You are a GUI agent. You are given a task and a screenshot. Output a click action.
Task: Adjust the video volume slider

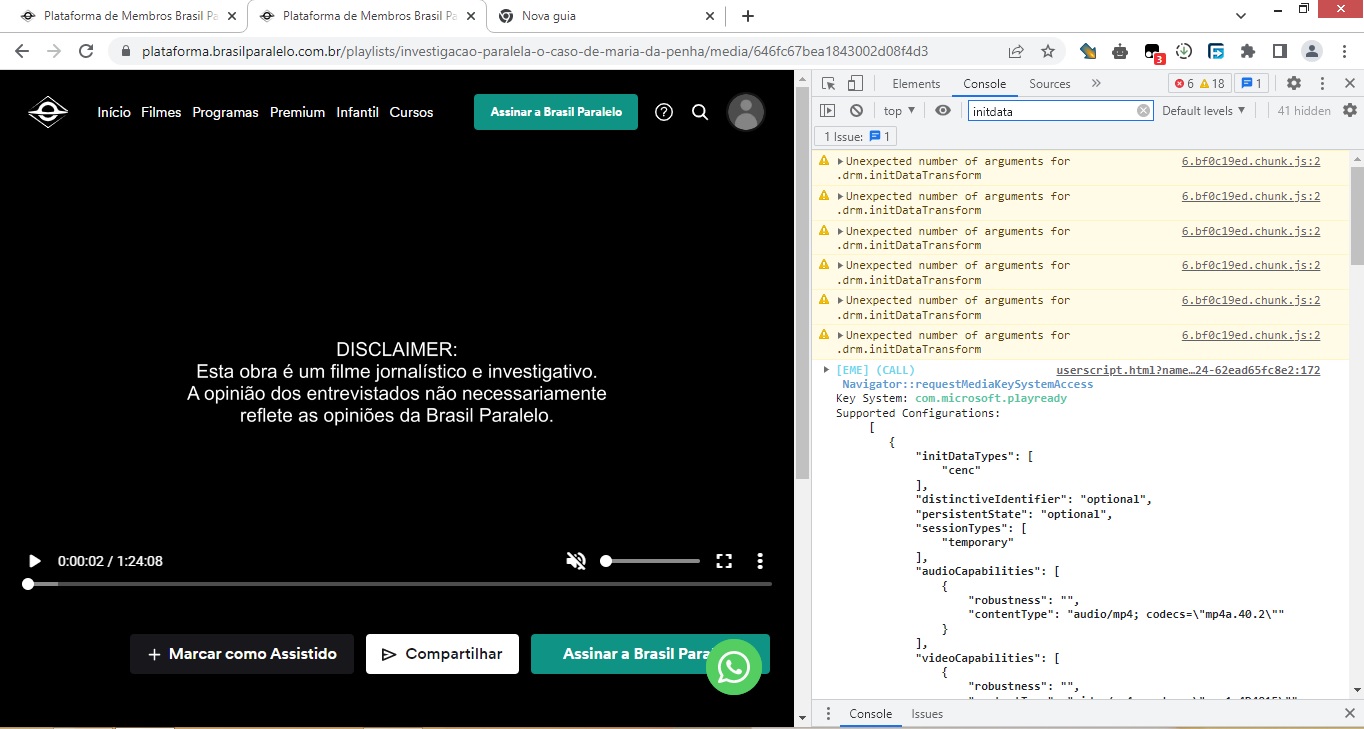click(x=650, y=561)
